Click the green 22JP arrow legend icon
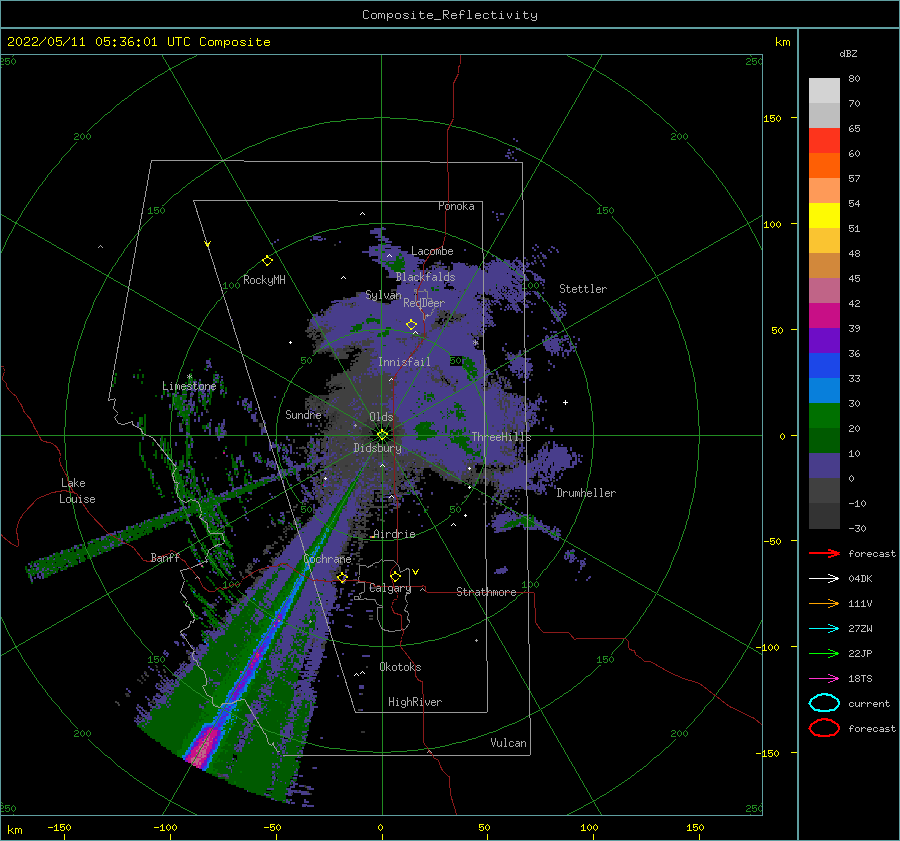Viewport: 900px width, 841px height. (824, 653)
